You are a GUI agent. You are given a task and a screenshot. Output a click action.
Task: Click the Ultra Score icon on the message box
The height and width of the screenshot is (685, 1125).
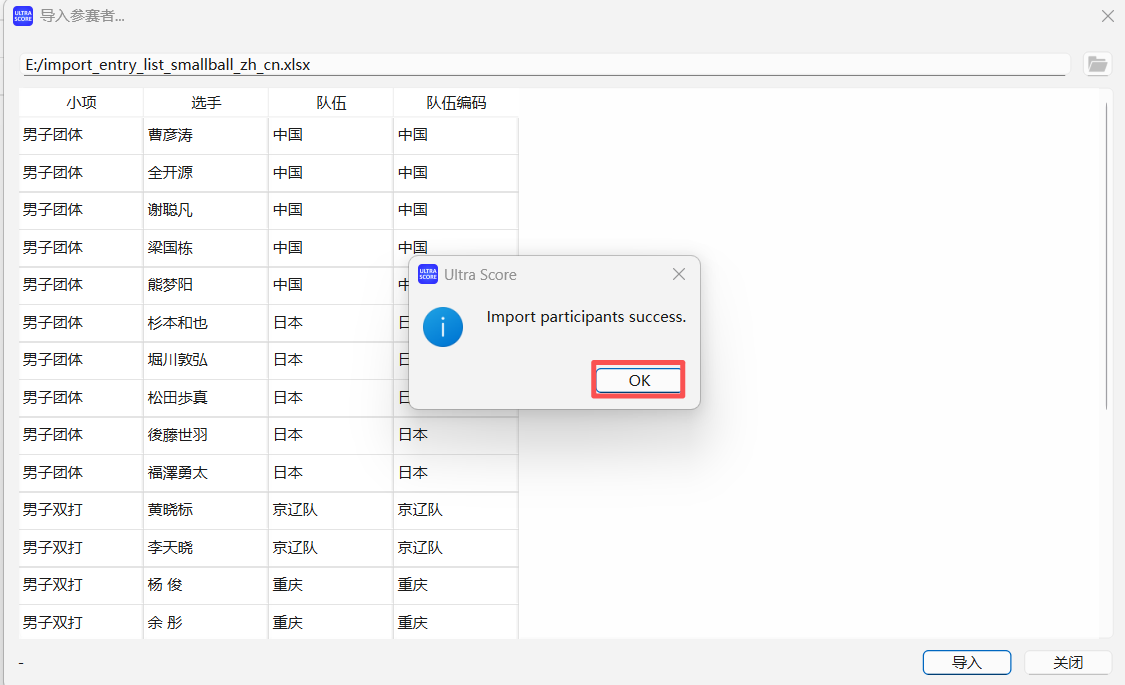pyautogui.click(x=428, y=274)
